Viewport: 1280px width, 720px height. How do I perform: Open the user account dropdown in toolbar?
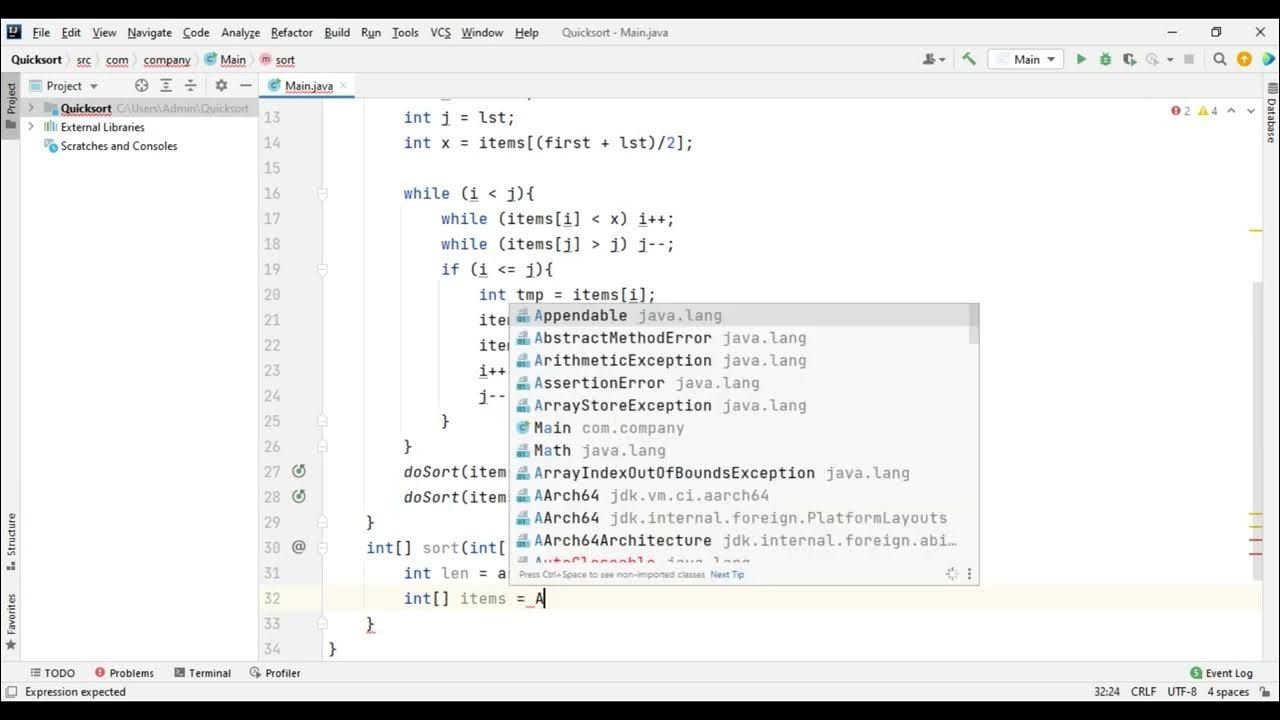(934, 59)
